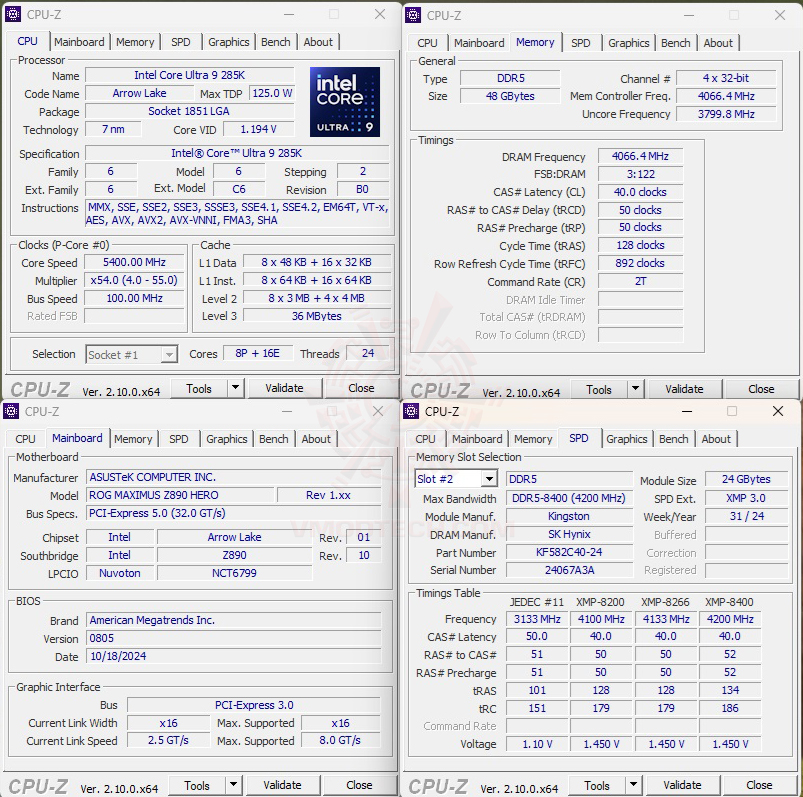Click Validate button in CPU tab window

click(284, 388)
